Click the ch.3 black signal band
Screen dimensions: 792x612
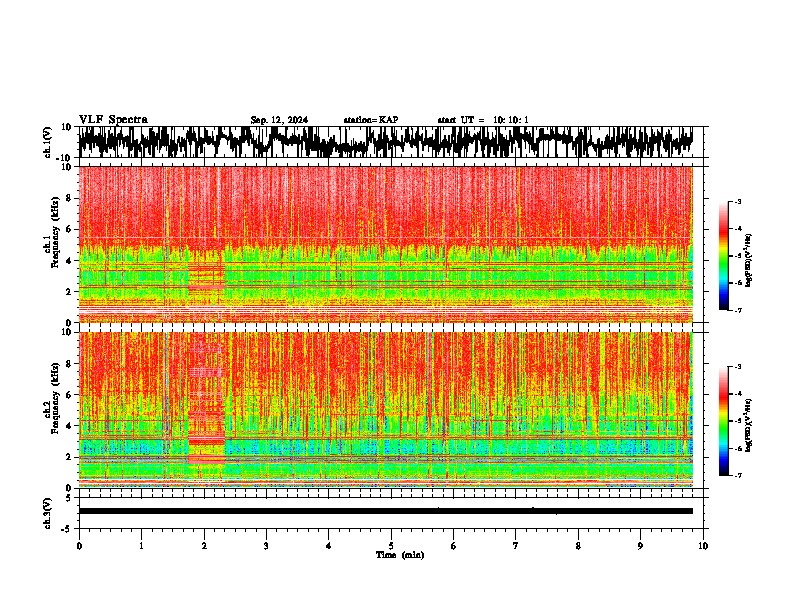[x=385, y=511]
